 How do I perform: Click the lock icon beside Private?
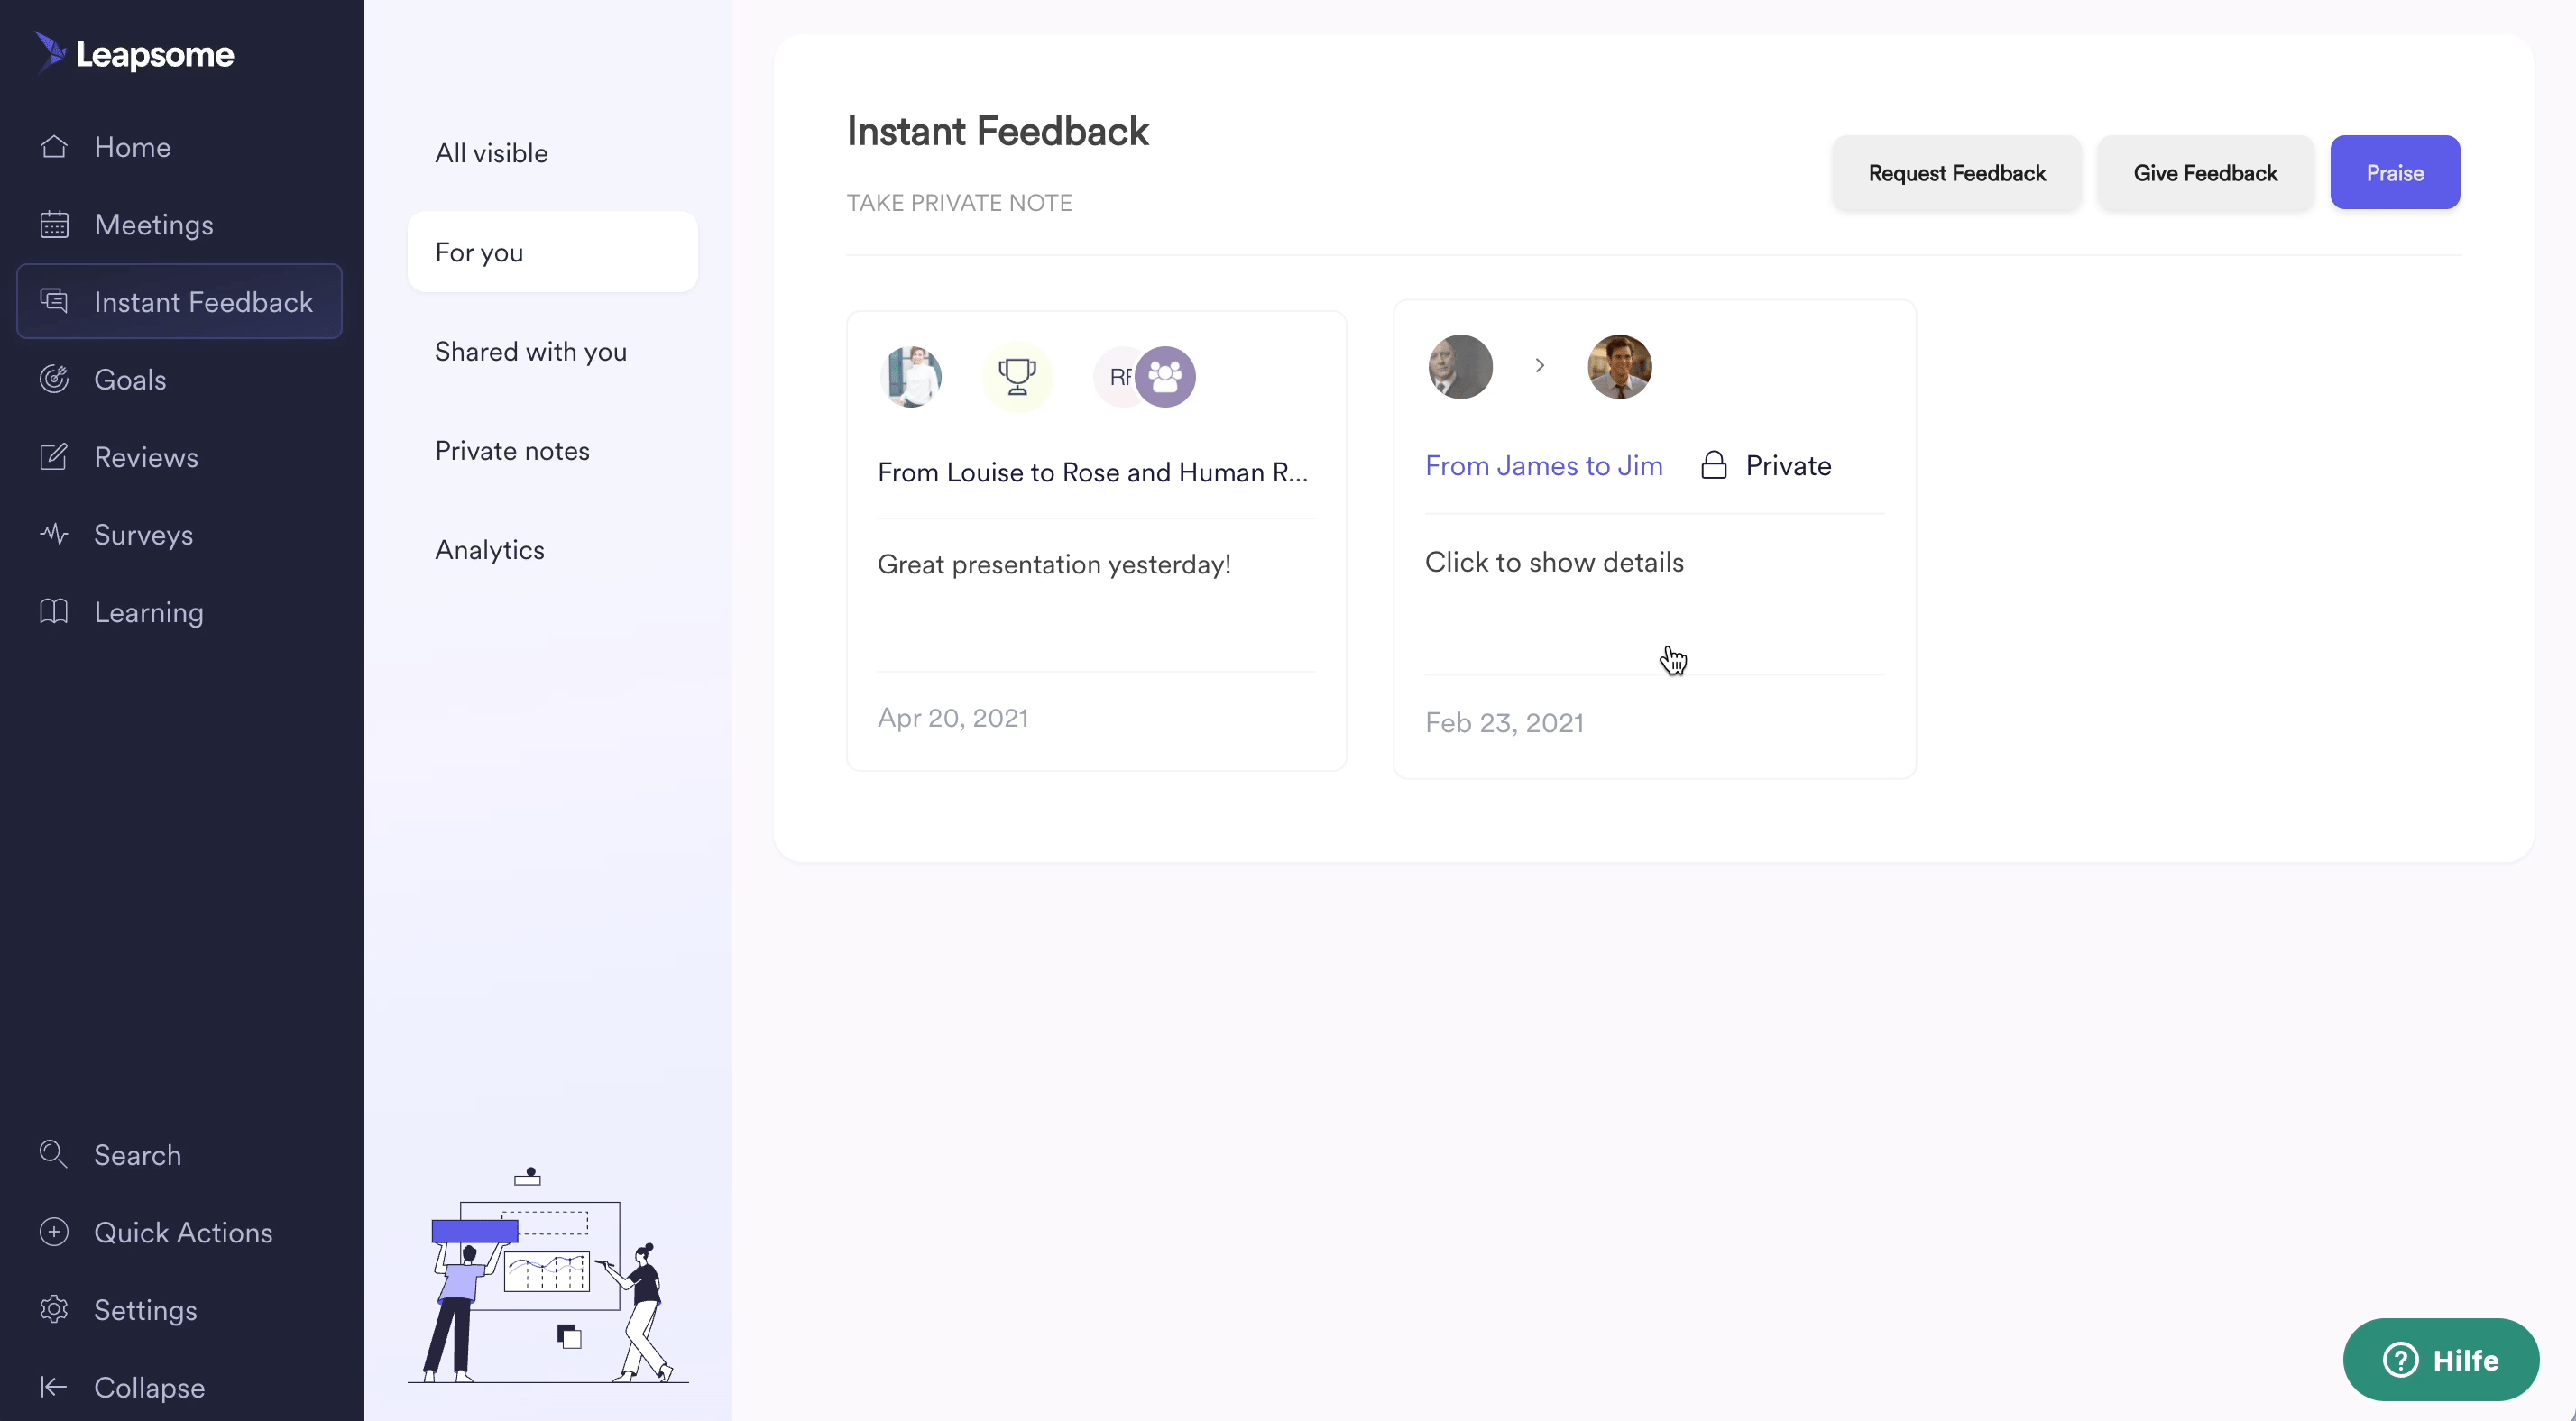1714,465
